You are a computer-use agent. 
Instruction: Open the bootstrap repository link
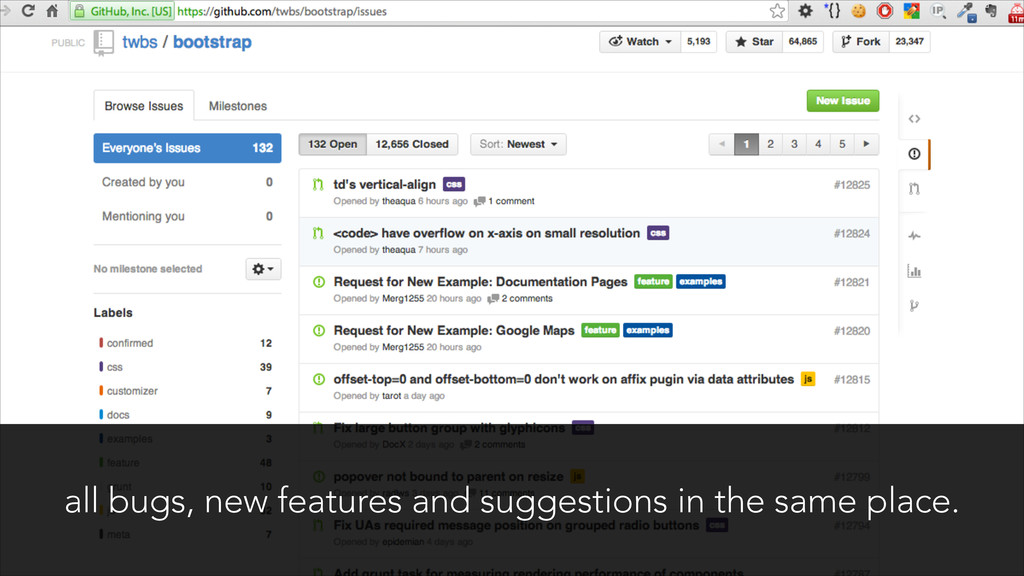(x=212, y=42)
